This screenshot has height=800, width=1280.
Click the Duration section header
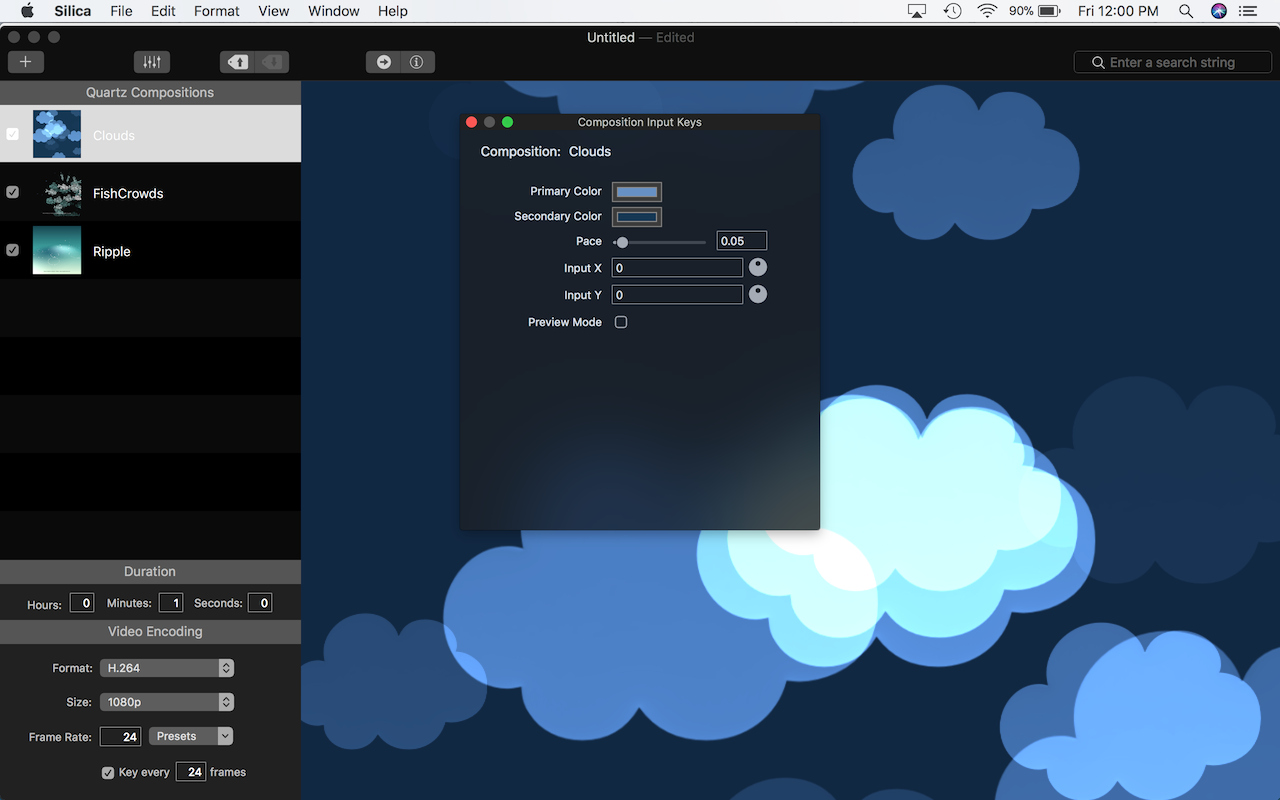pyautogui.click(x=150, y=571)
